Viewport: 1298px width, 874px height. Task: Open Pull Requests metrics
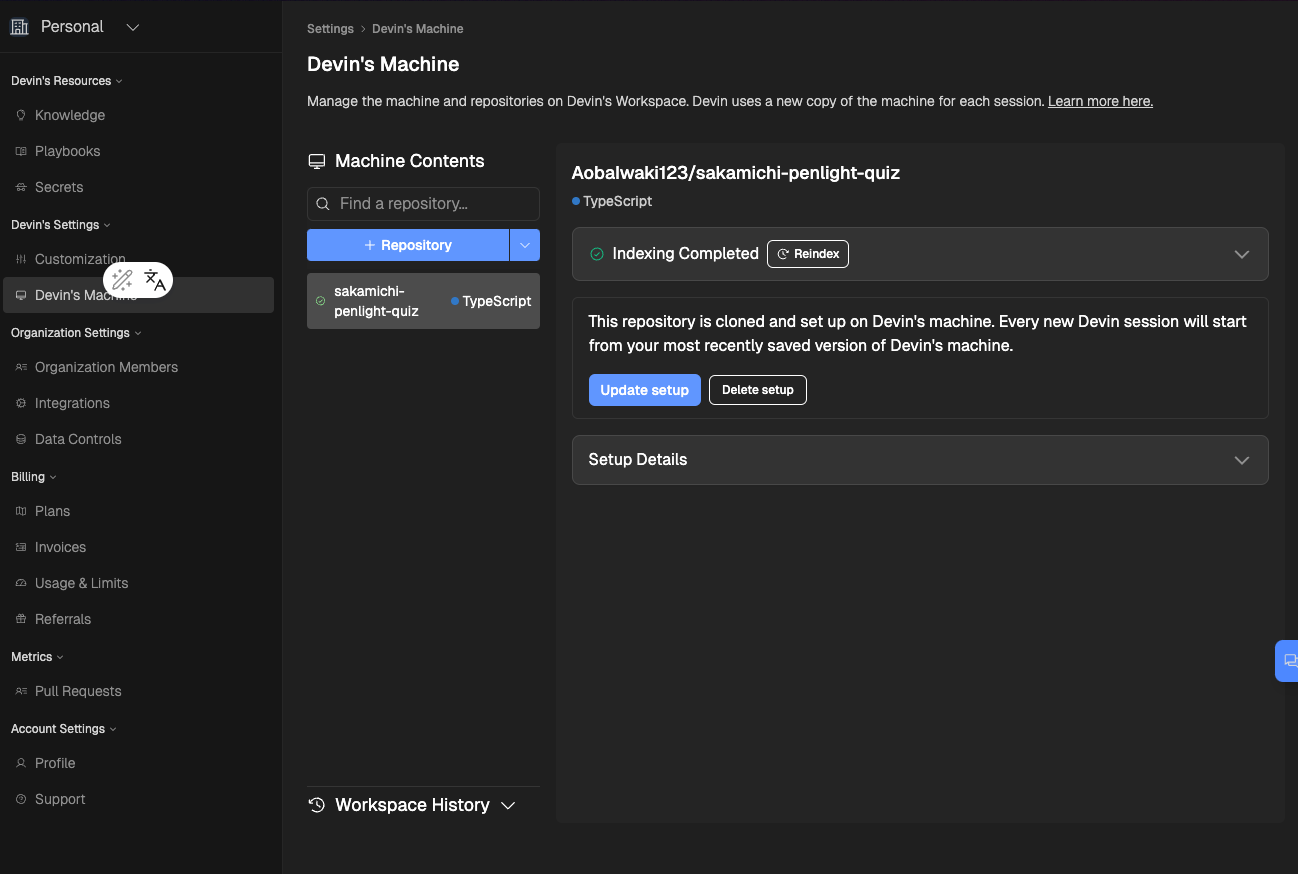pos(78,691)
